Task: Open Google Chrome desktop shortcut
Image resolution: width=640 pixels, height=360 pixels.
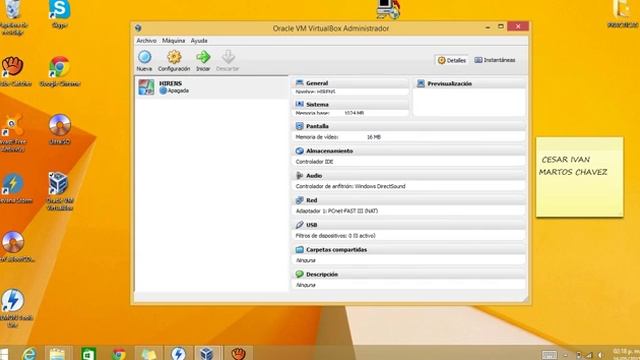Action: [60, 72]
